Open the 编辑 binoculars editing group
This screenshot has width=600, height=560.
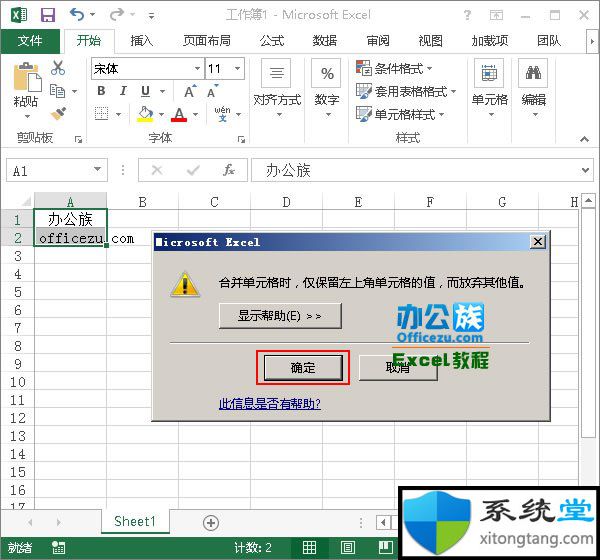pos(533,88)
